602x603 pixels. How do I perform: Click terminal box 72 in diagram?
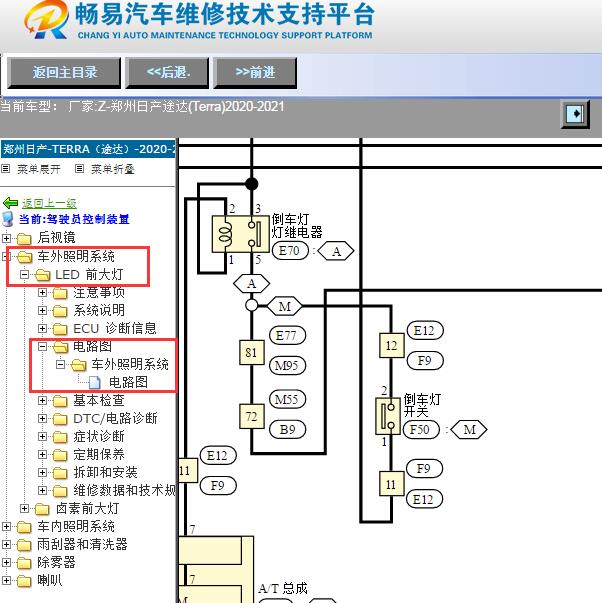coord(252,416)
